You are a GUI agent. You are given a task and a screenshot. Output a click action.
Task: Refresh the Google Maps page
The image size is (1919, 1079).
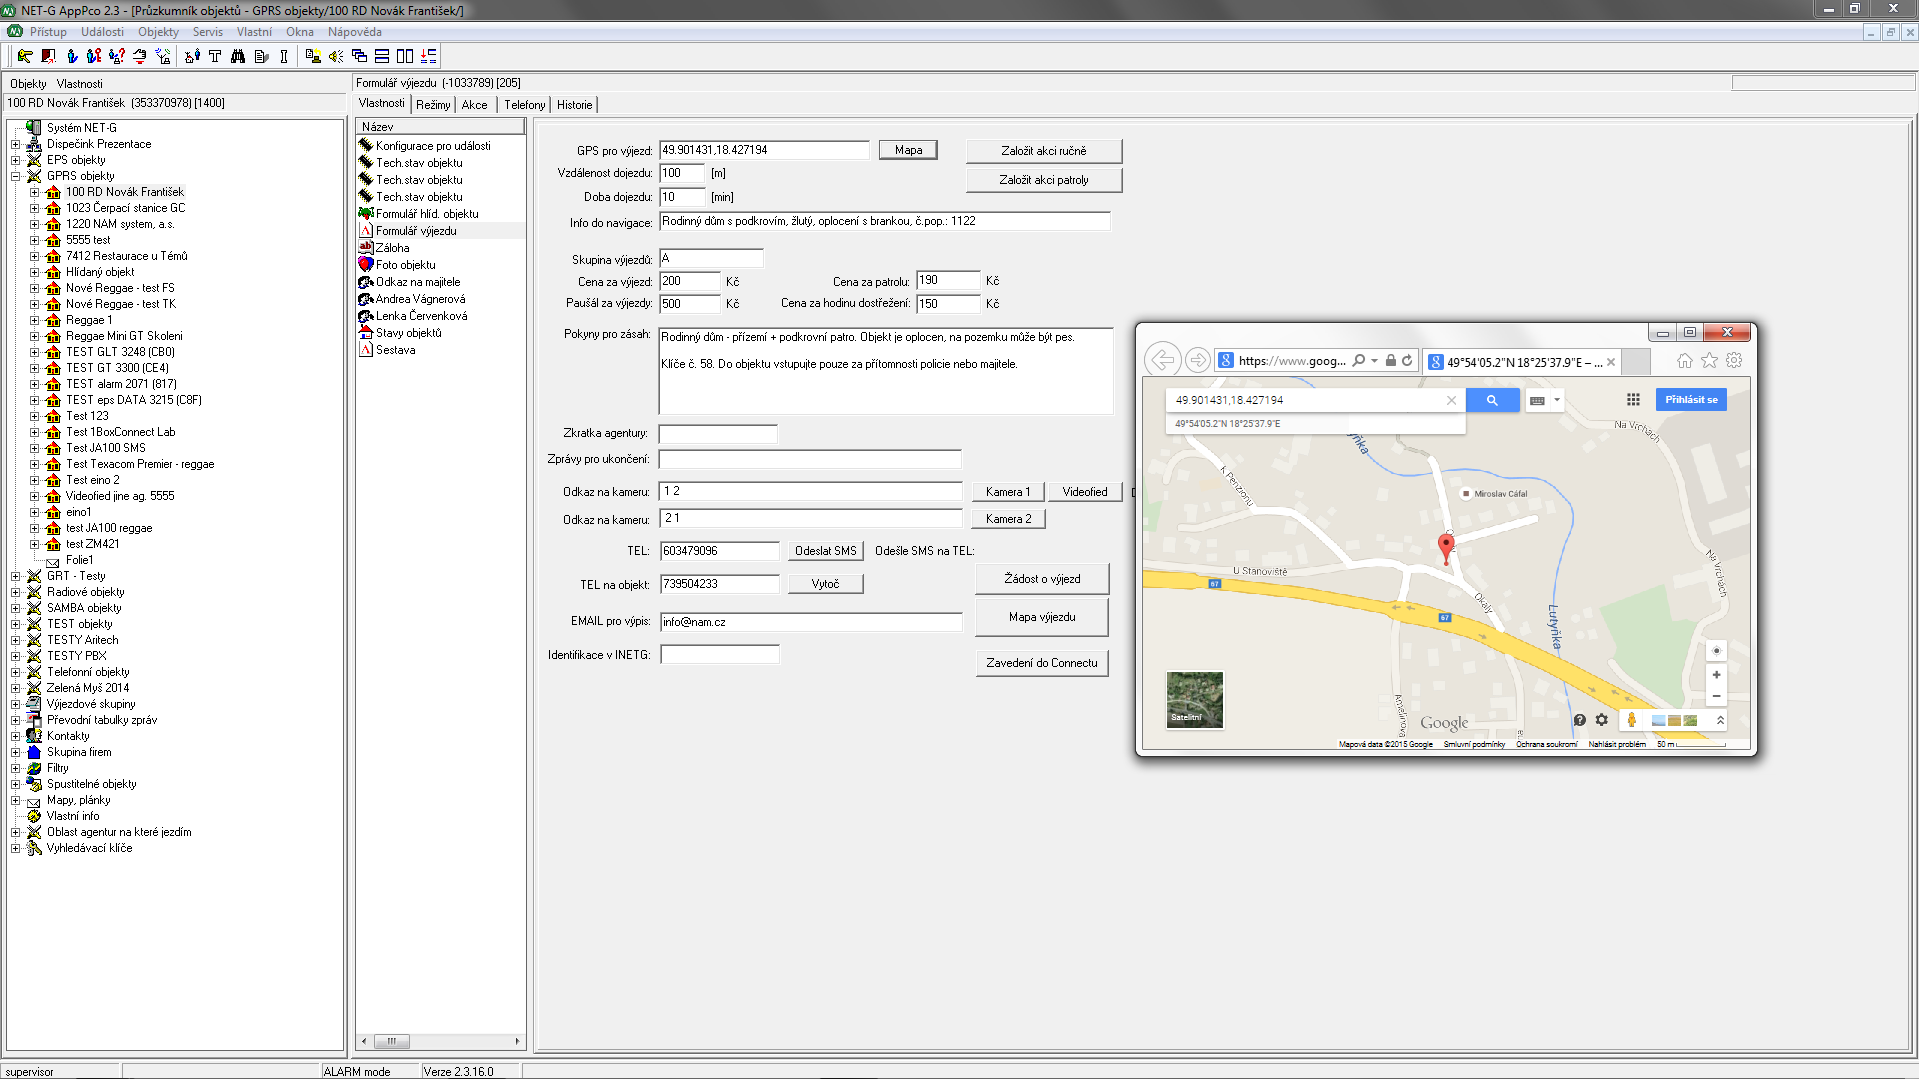pyautogui.click(x=1407, y=361)
